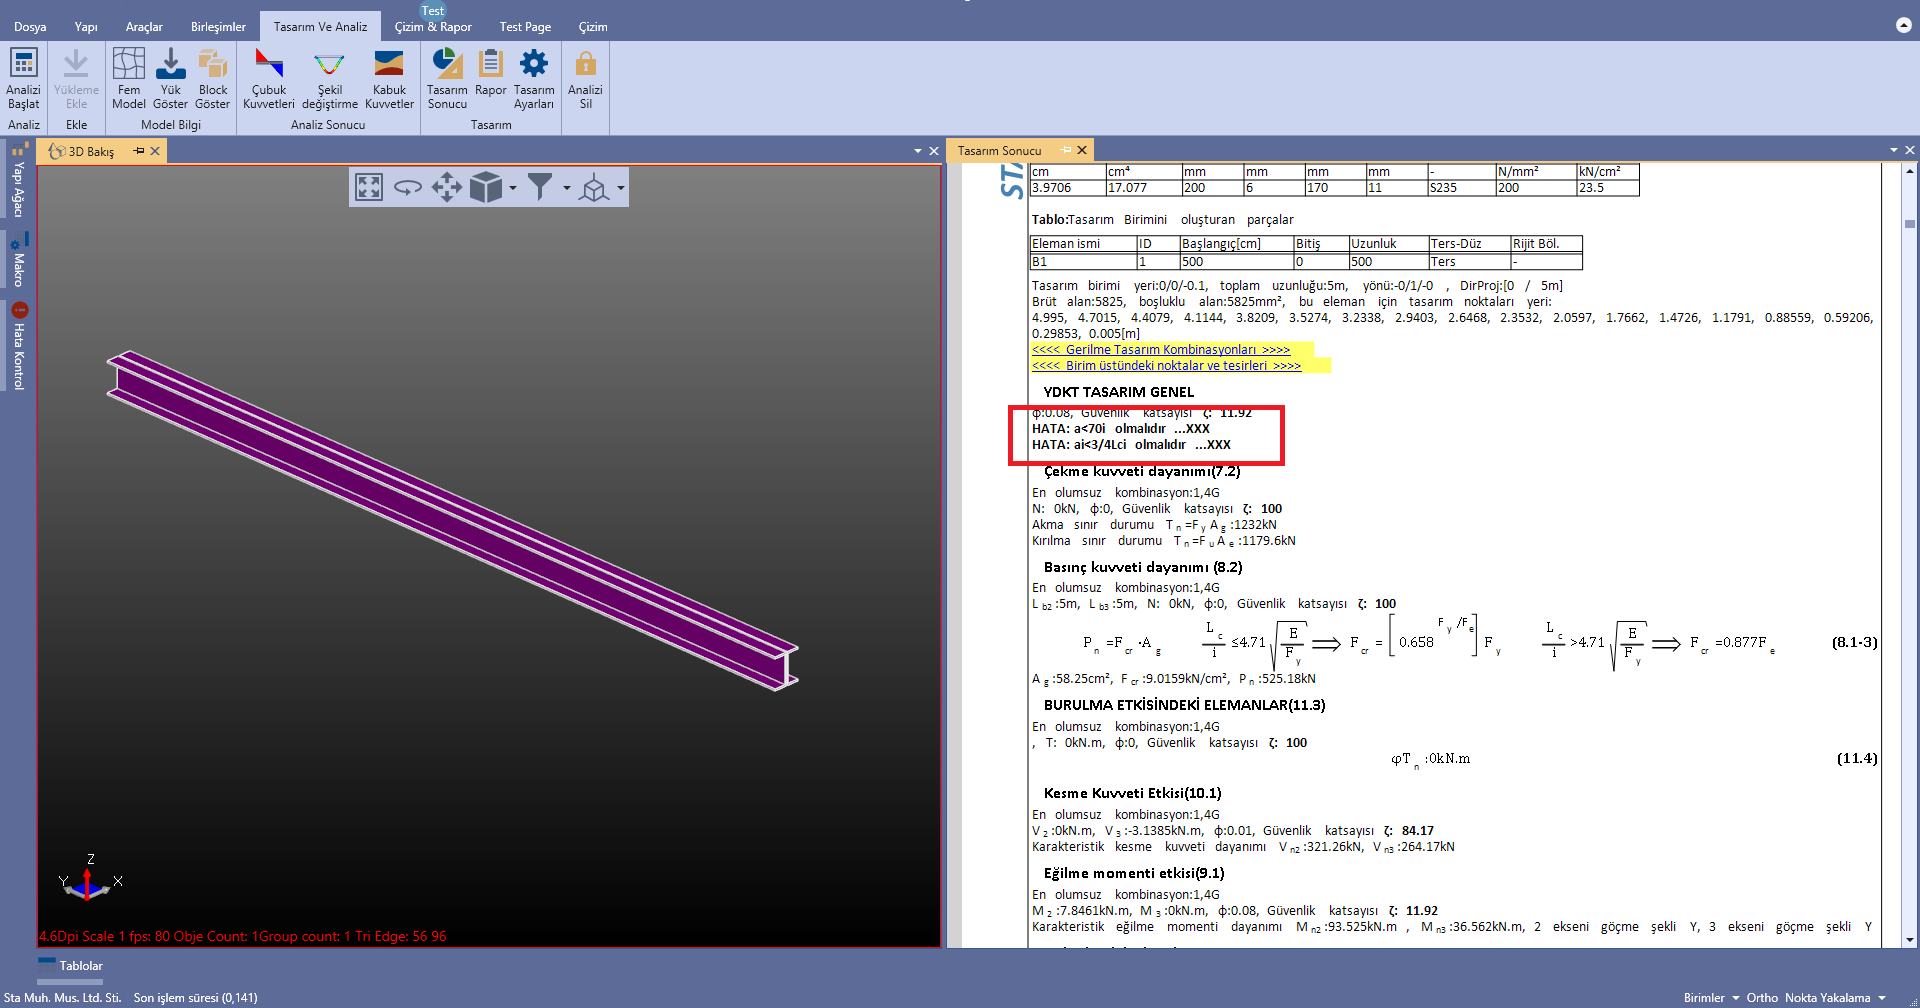1920x1008 pixels.
Task: Pin the Tasarım Sonucu tab
Action: click(1066, 150)
